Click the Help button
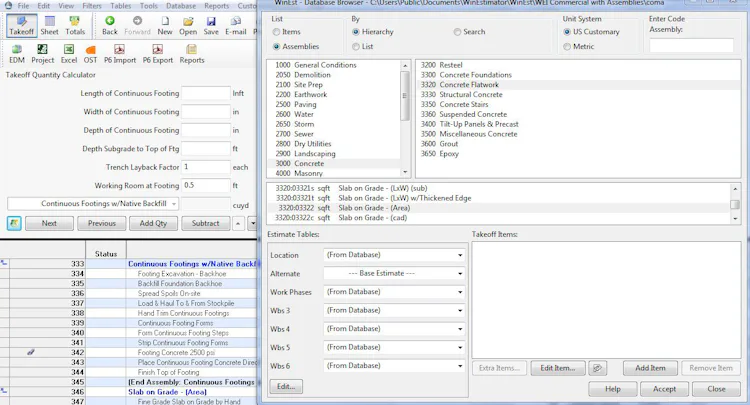750x405 pixels. click(613, 389)
